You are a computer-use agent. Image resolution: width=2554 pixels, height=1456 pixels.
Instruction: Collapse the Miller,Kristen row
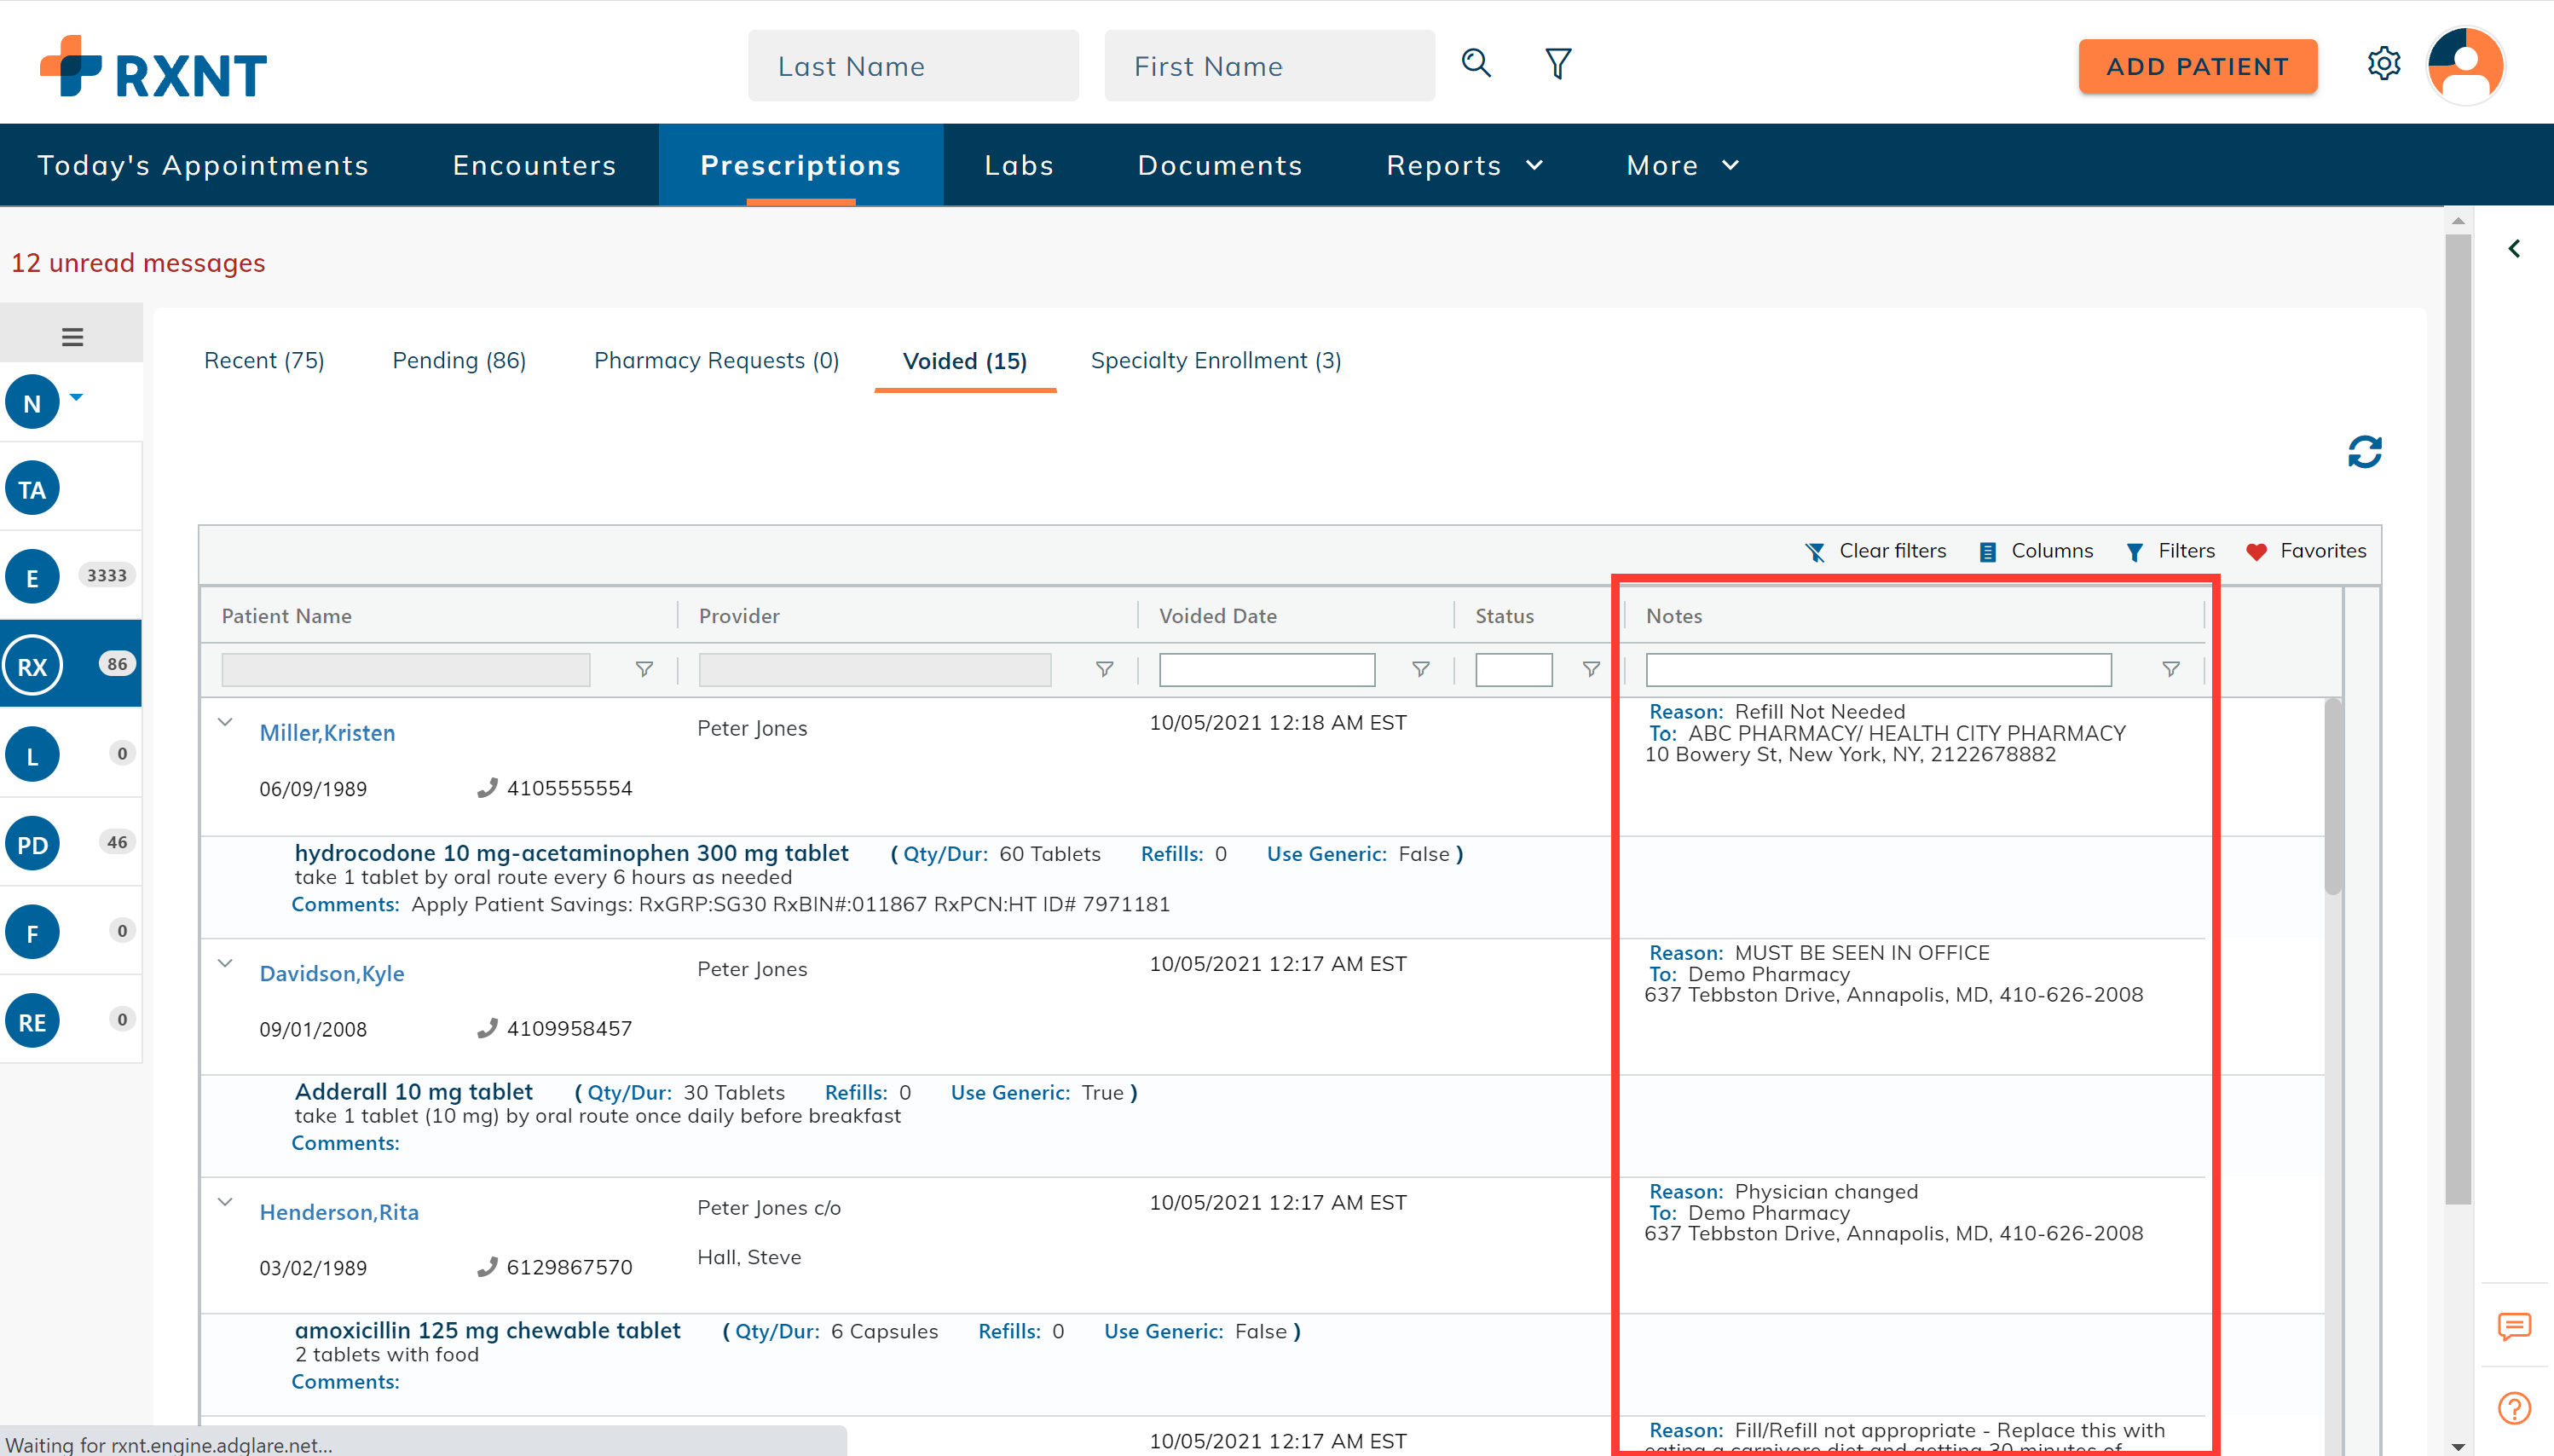(x=225, y=722)
